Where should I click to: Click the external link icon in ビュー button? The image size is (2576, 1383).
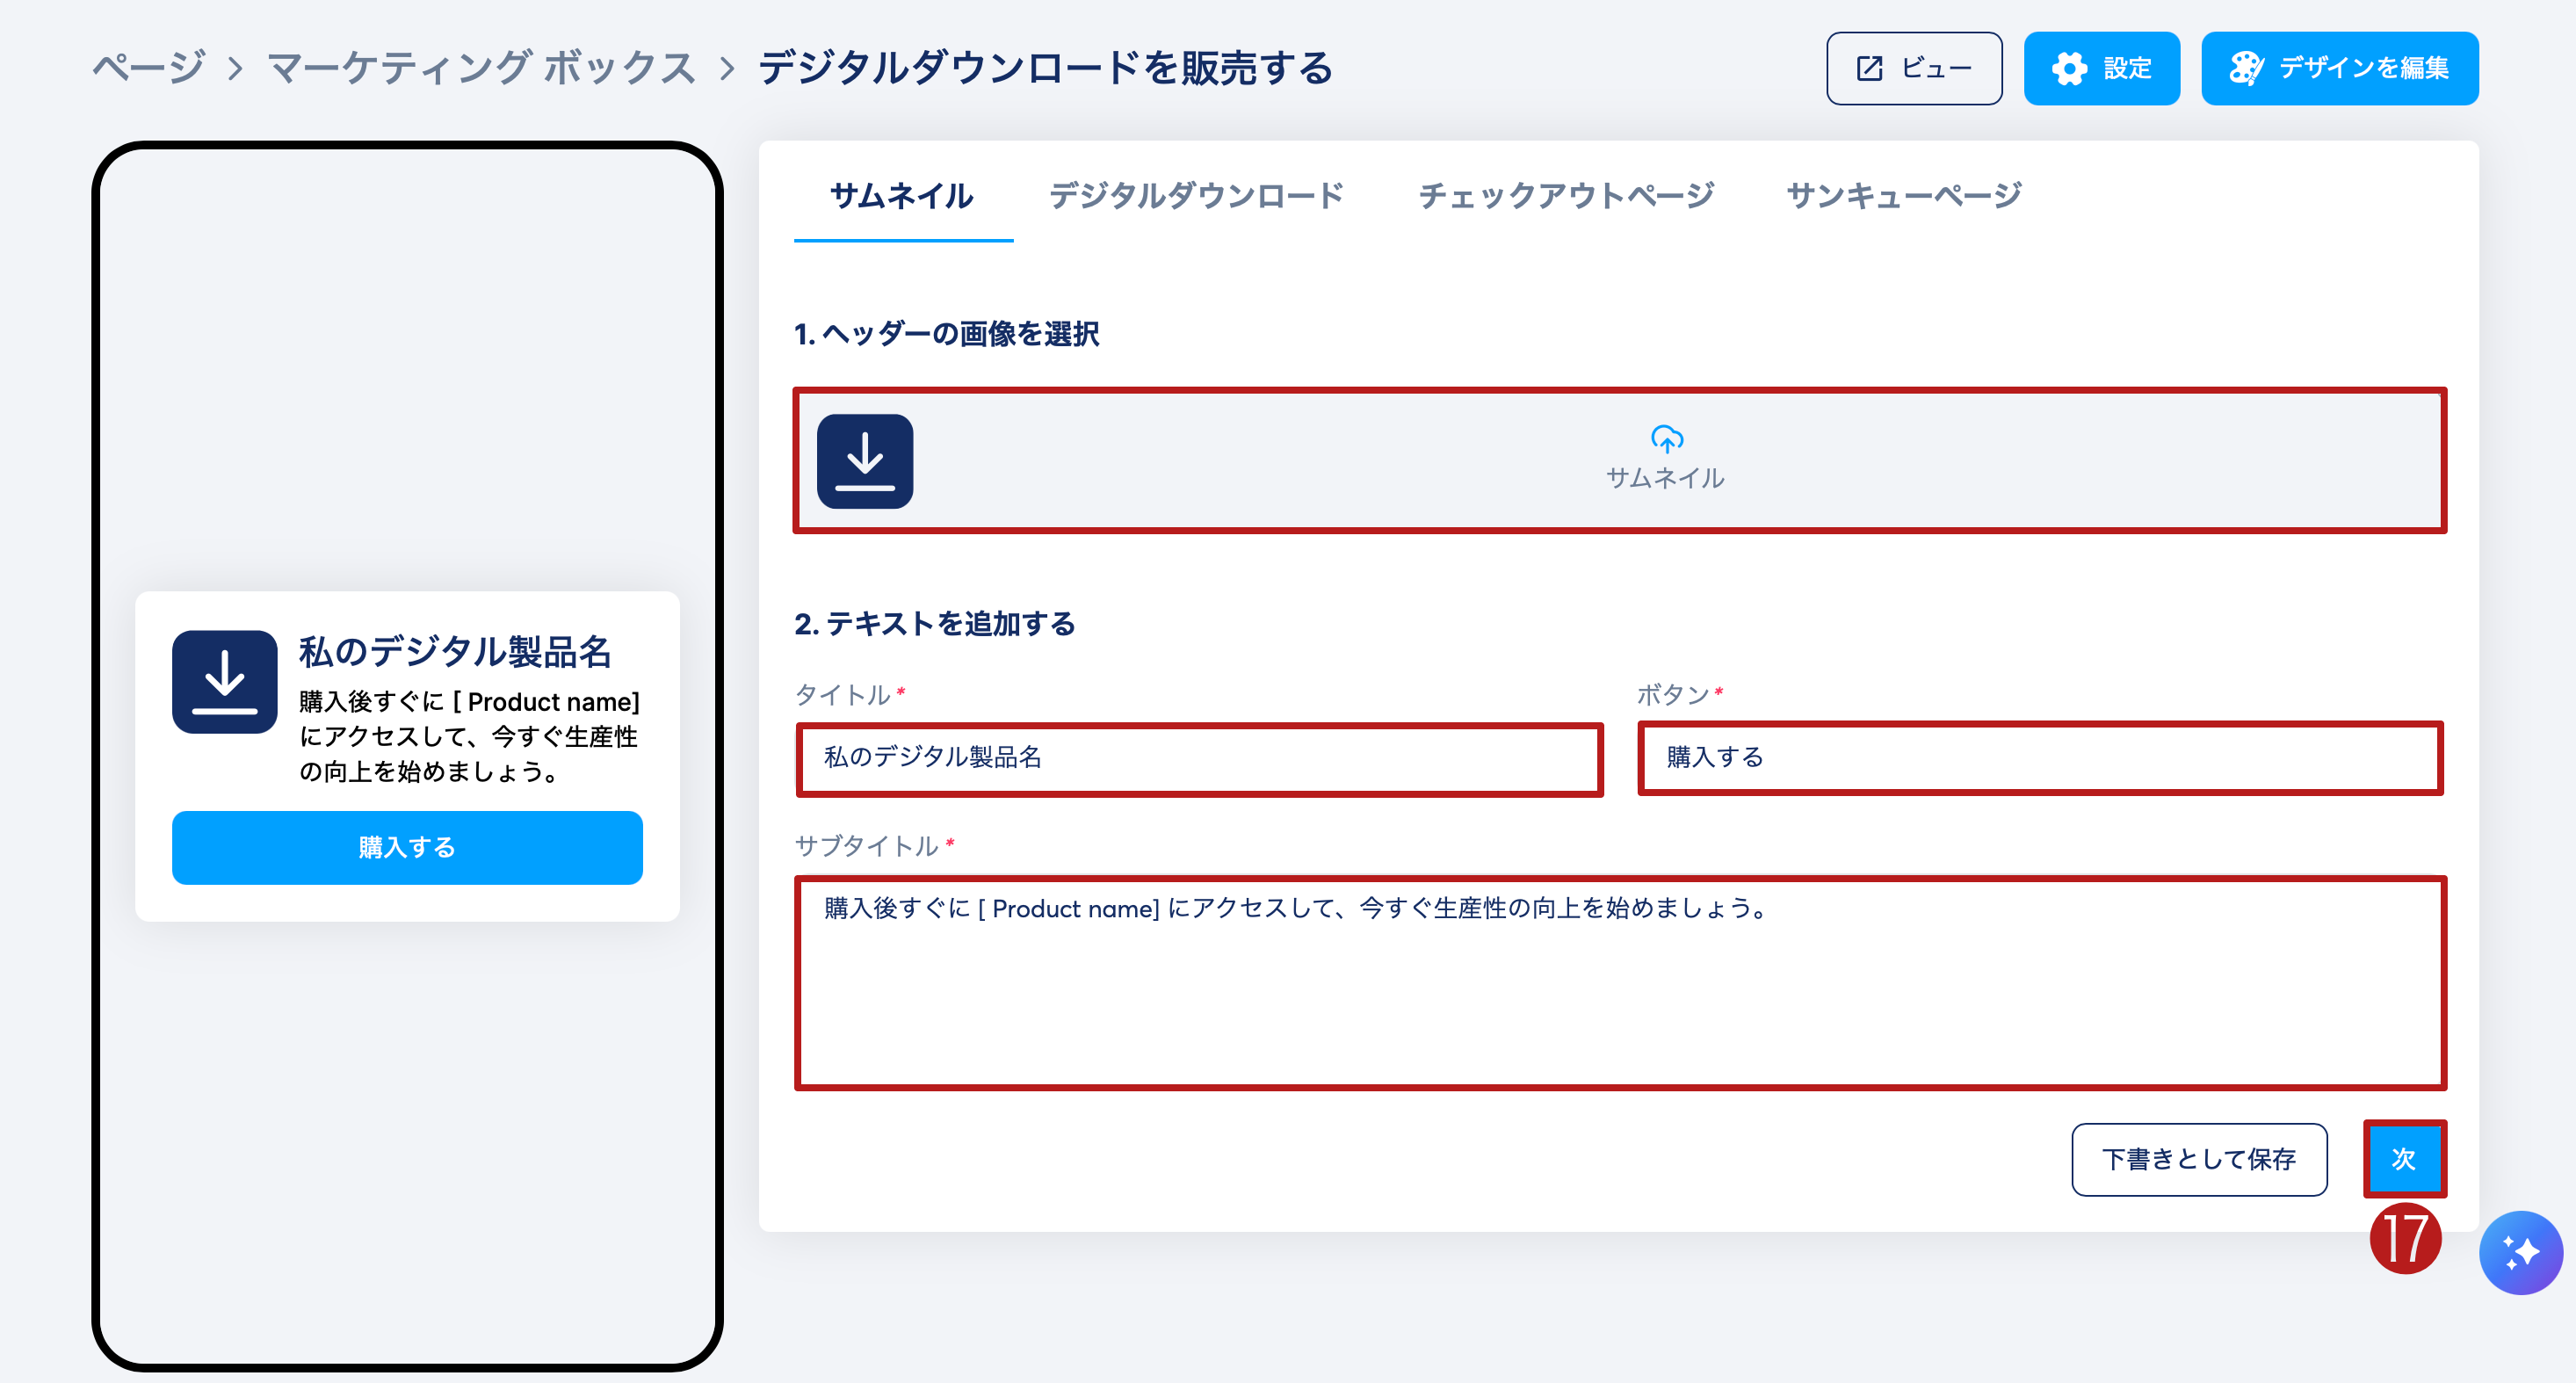point(1869,68)
